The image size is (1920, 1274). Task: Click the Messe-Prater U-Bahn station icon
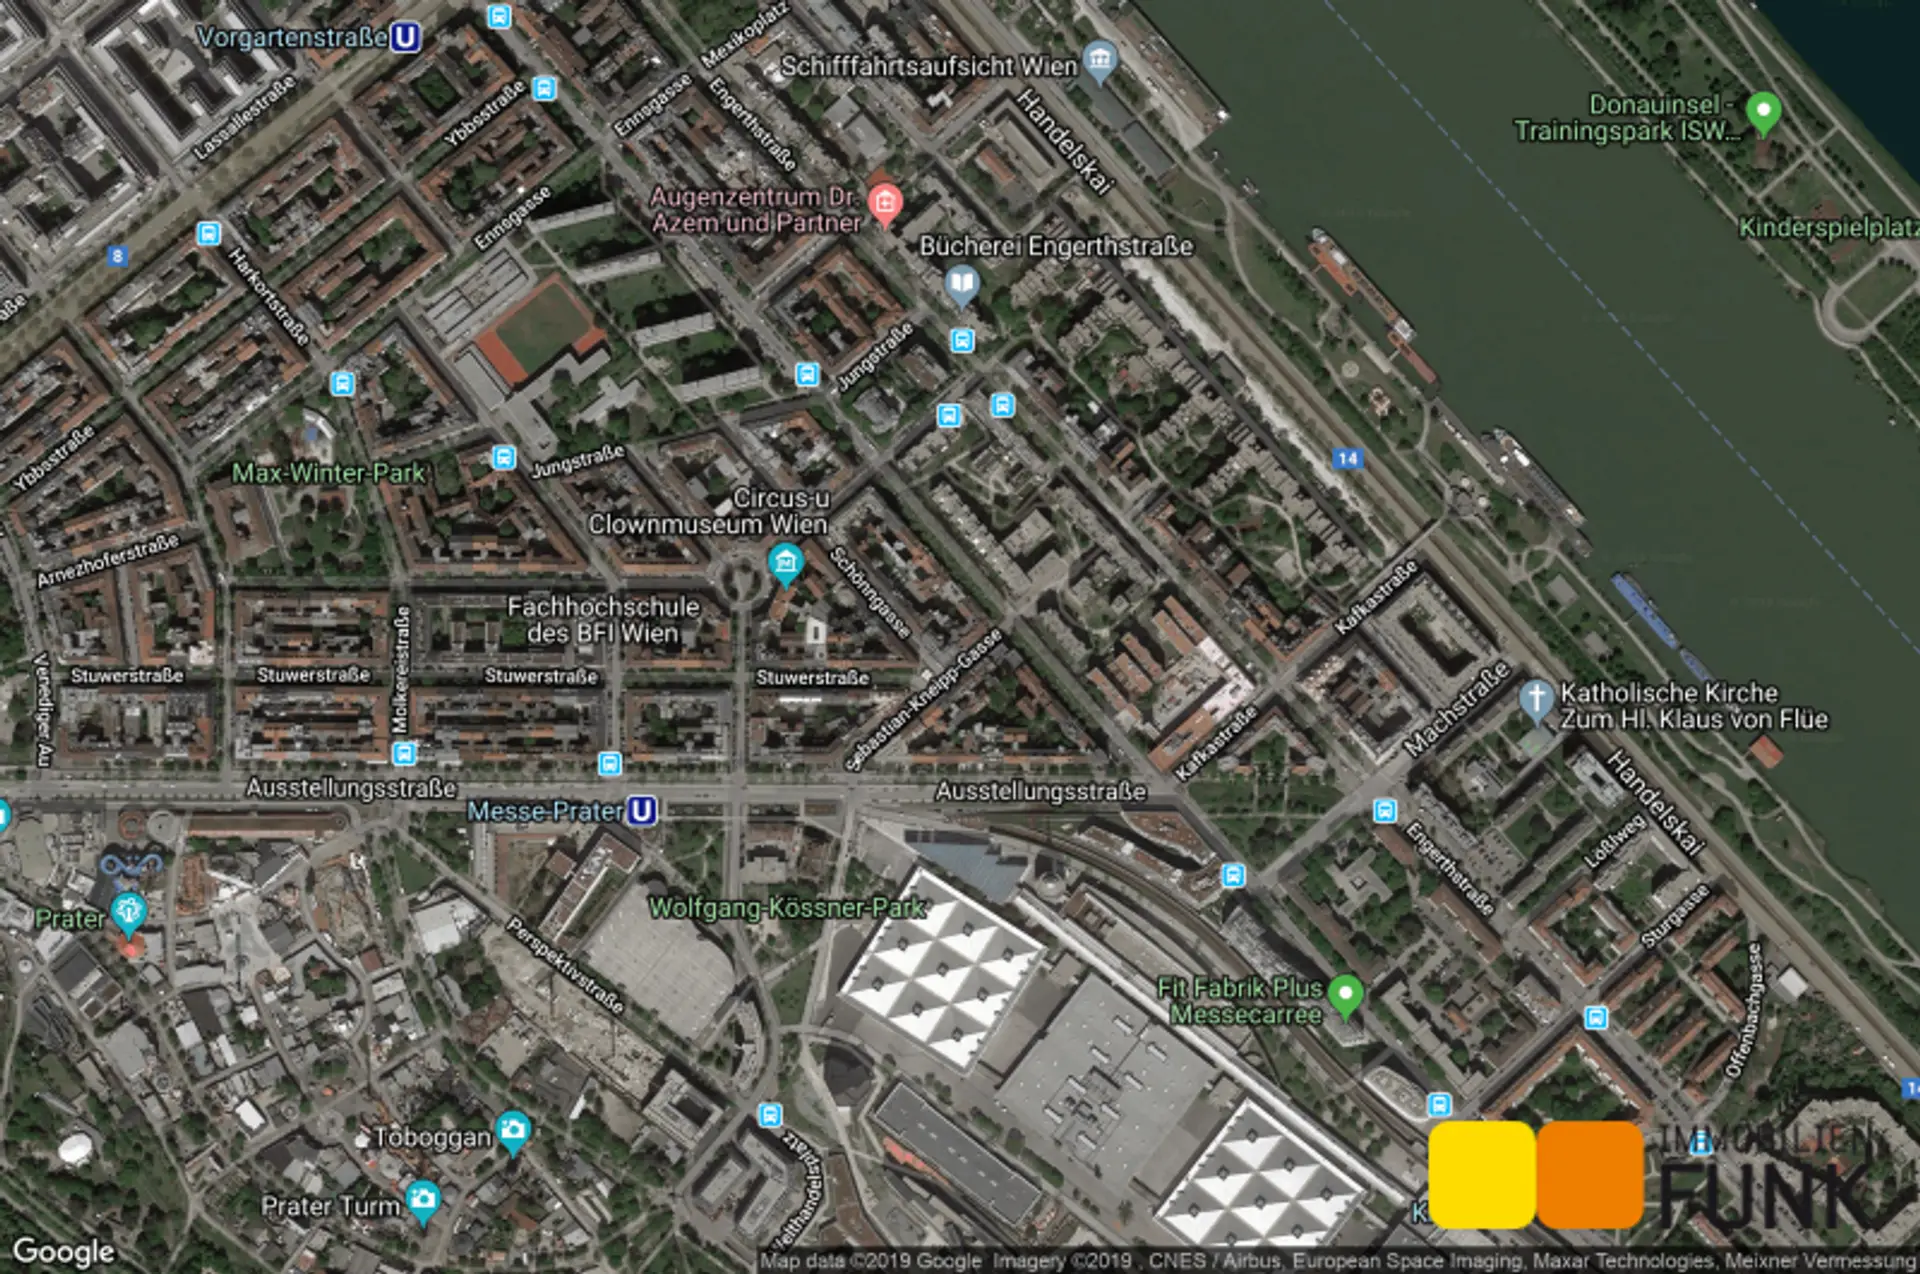(643, 810)
